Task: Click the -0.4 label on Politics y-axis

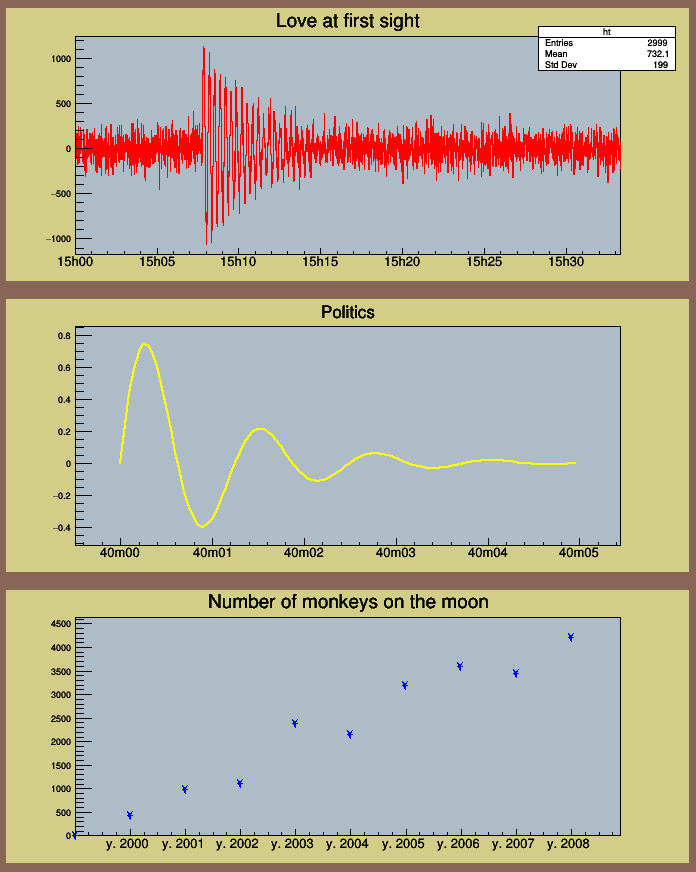Action: [x=62, y=528]
